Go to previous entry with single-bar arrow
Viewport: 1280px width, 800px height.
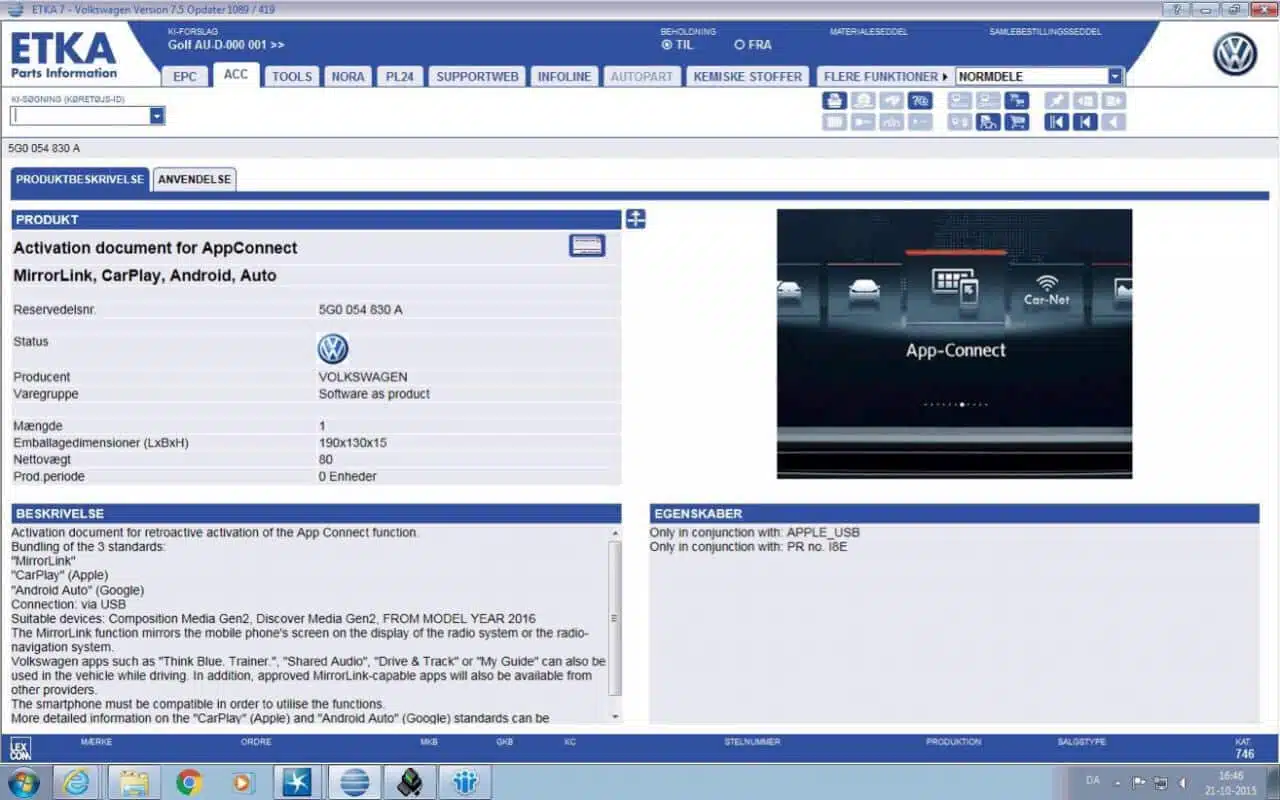pos(1085,122)
